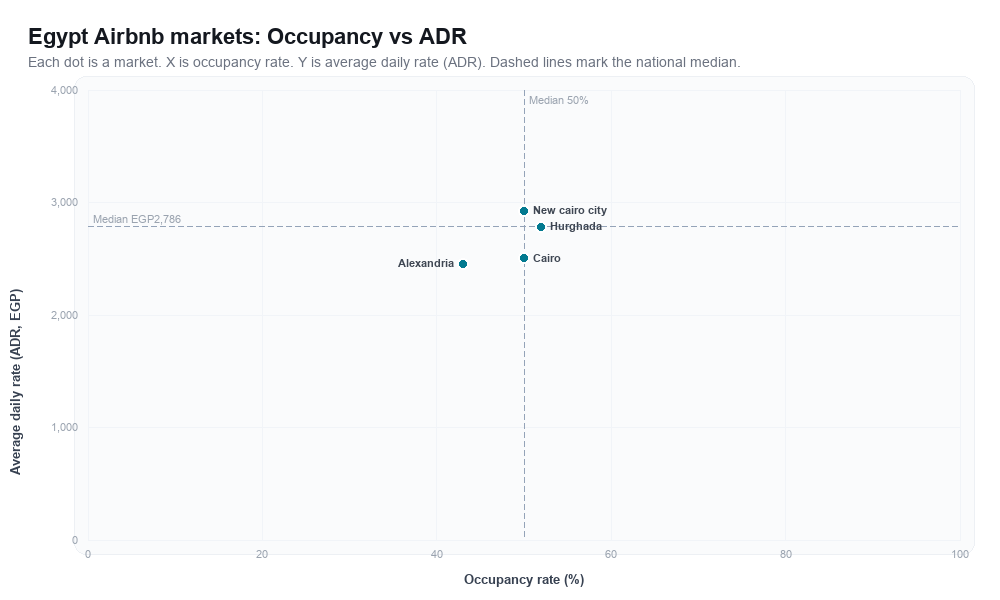The image size is (1000, 600).
Task: Click the 3,000 y-axis tick label
Action: point(64,203)
